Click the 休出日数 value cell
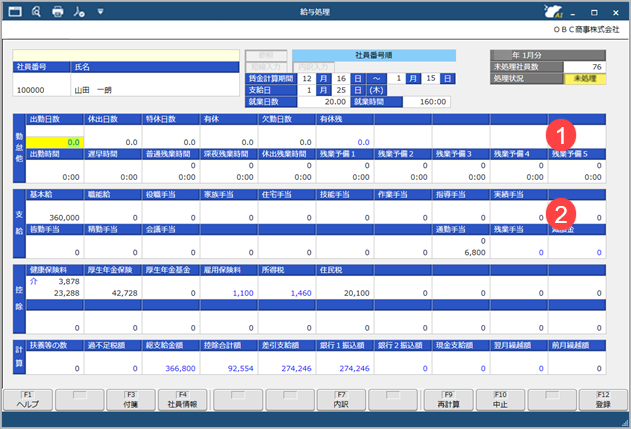The width and height of the screenshot is (631, 429). 113,137
